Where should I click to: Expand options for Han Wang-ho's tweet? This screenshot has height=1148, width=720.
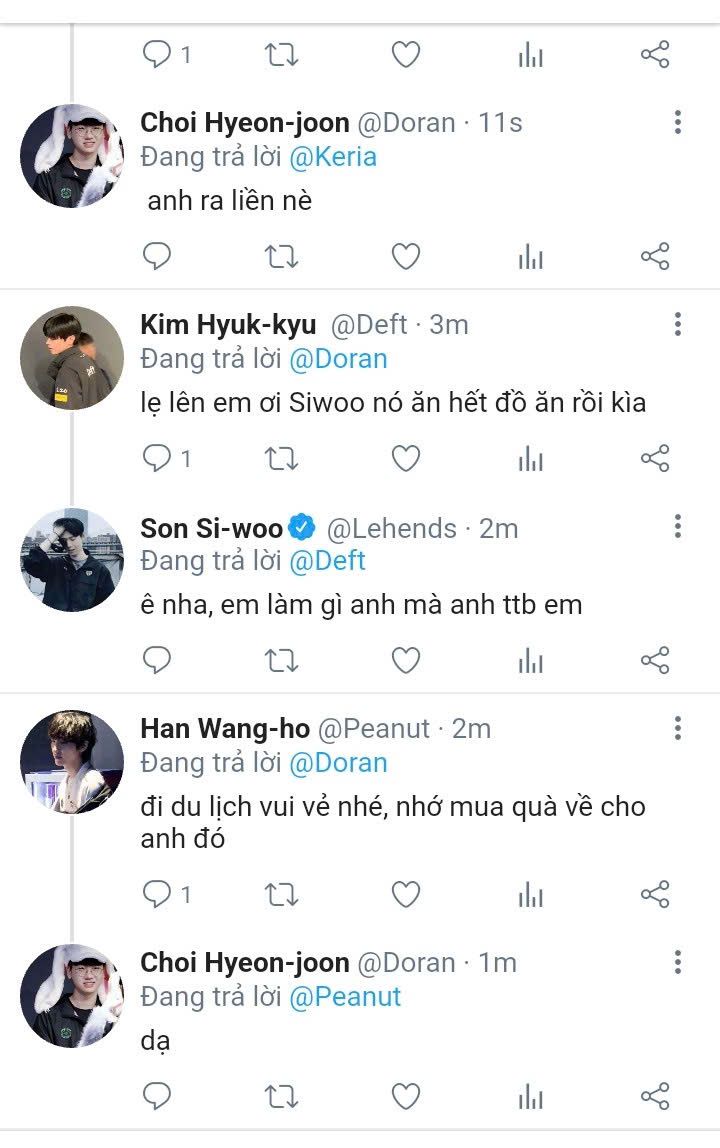click(678, 728)
